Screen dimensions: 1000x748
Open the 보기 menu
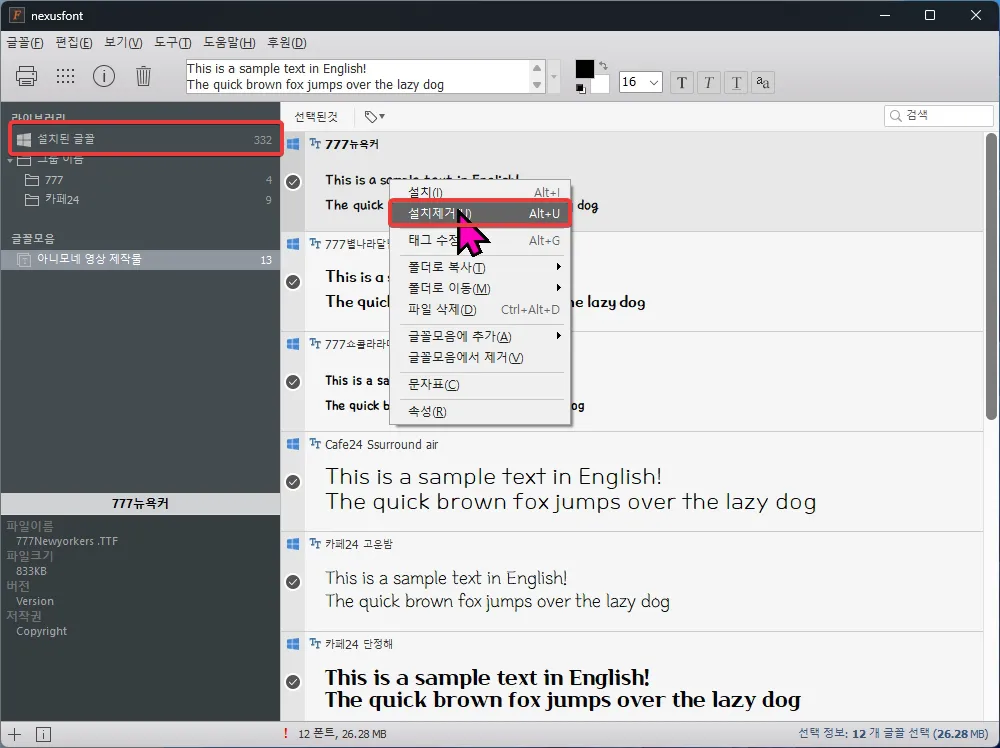pos(123,43)
